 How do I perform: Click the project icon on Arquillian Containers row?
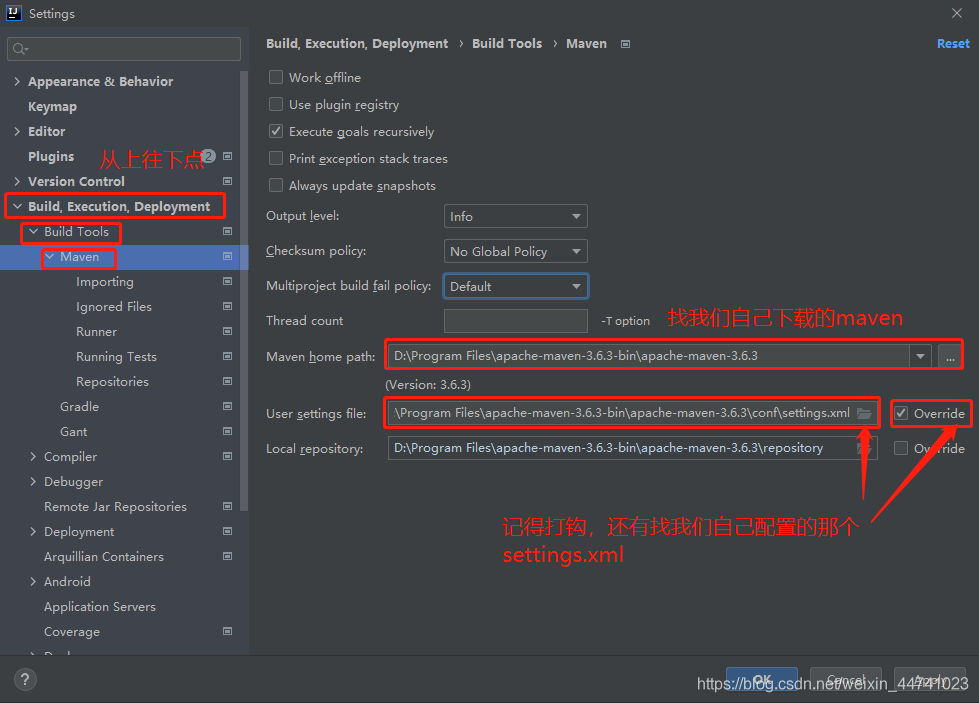tap(227, 556)
